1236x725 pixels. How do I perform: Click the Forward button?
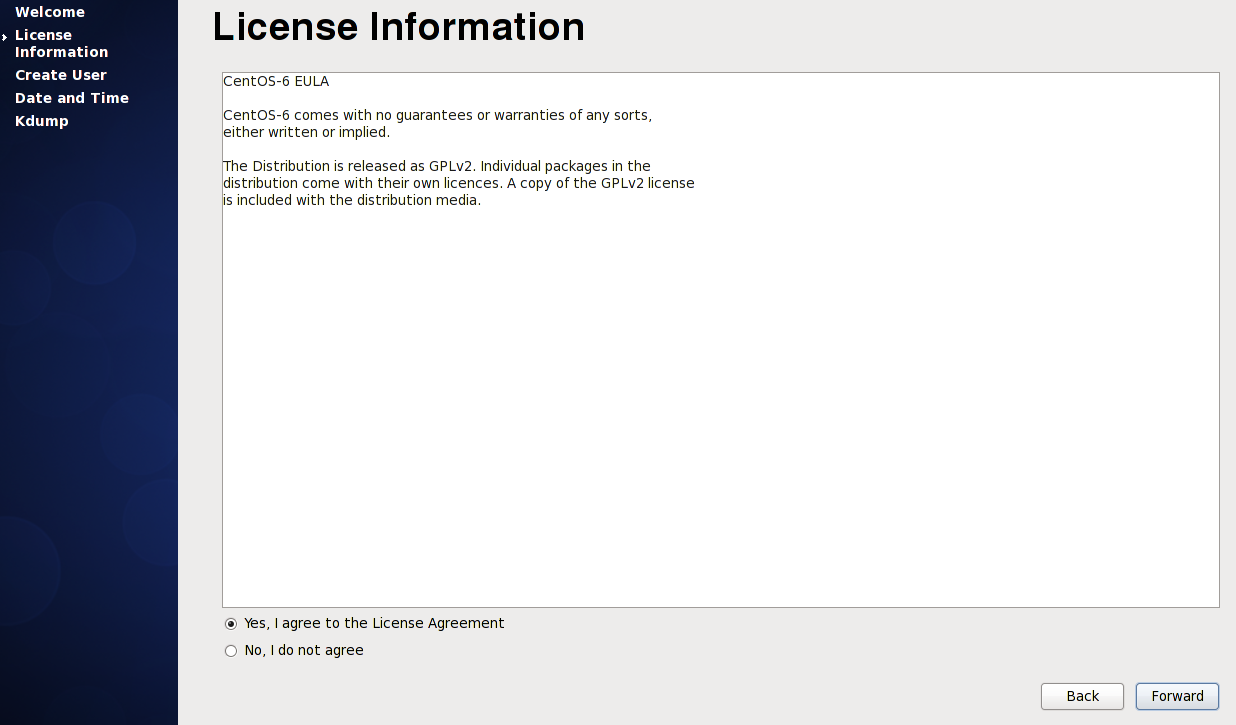pos(1177,696)
